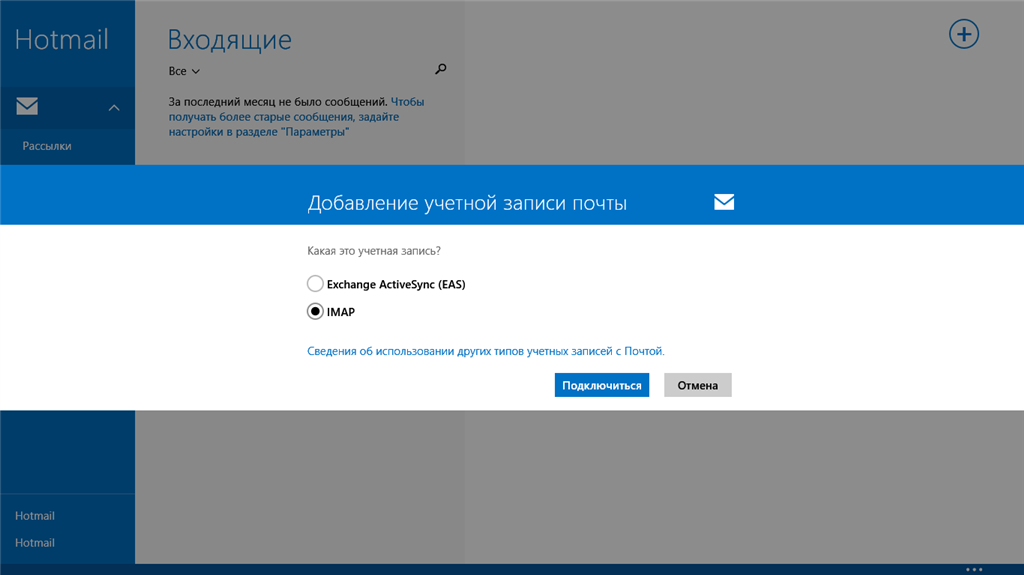Image resolution: width=1024 pixels, height=575 pixels.
Task: Click the Отмена button
Action: pos(697,385)
